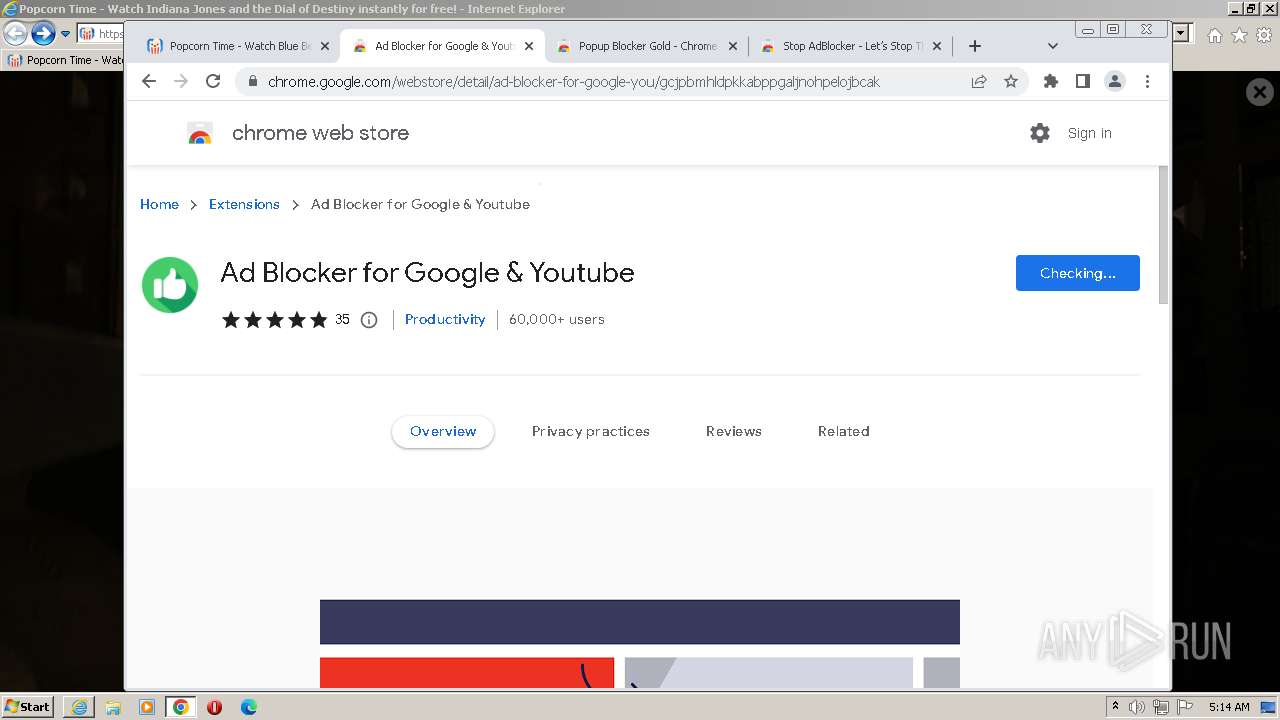Open Internet Explorer's favorites star
The height and width of the screenshot is (720, 1280).
pos(1239,35)
